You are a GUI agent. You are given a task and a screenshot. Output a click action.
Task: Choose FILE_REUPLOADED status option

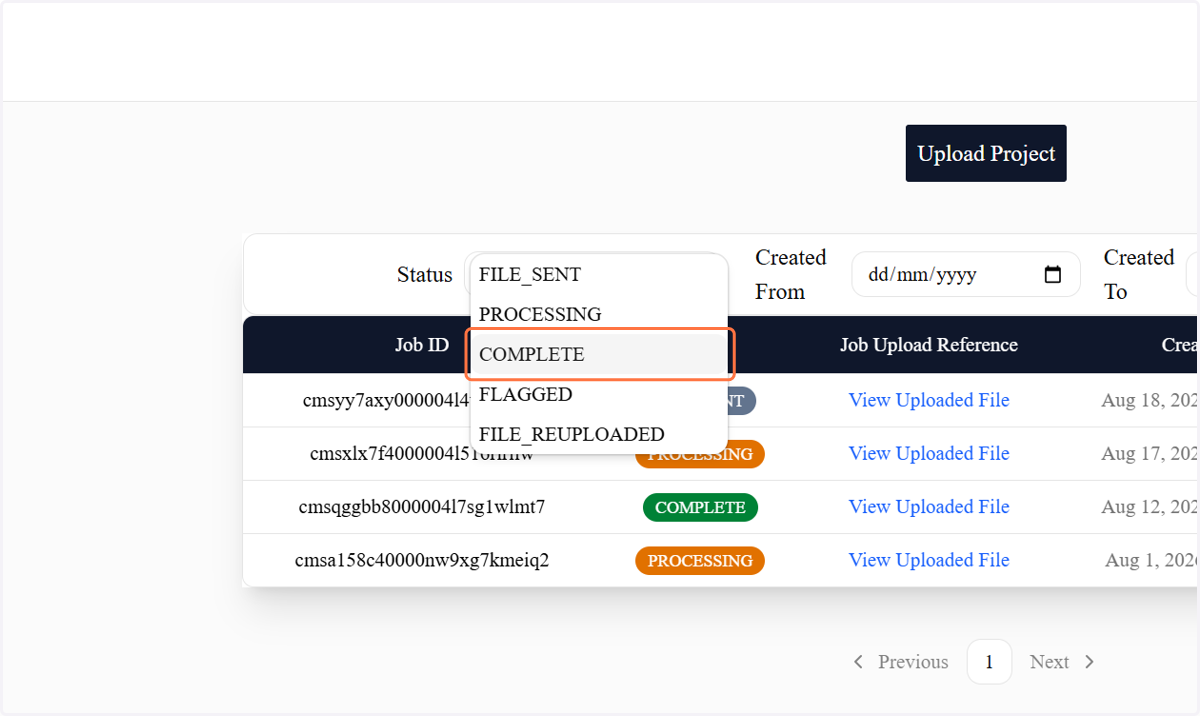pyautogui.click(x=598, y=434)
